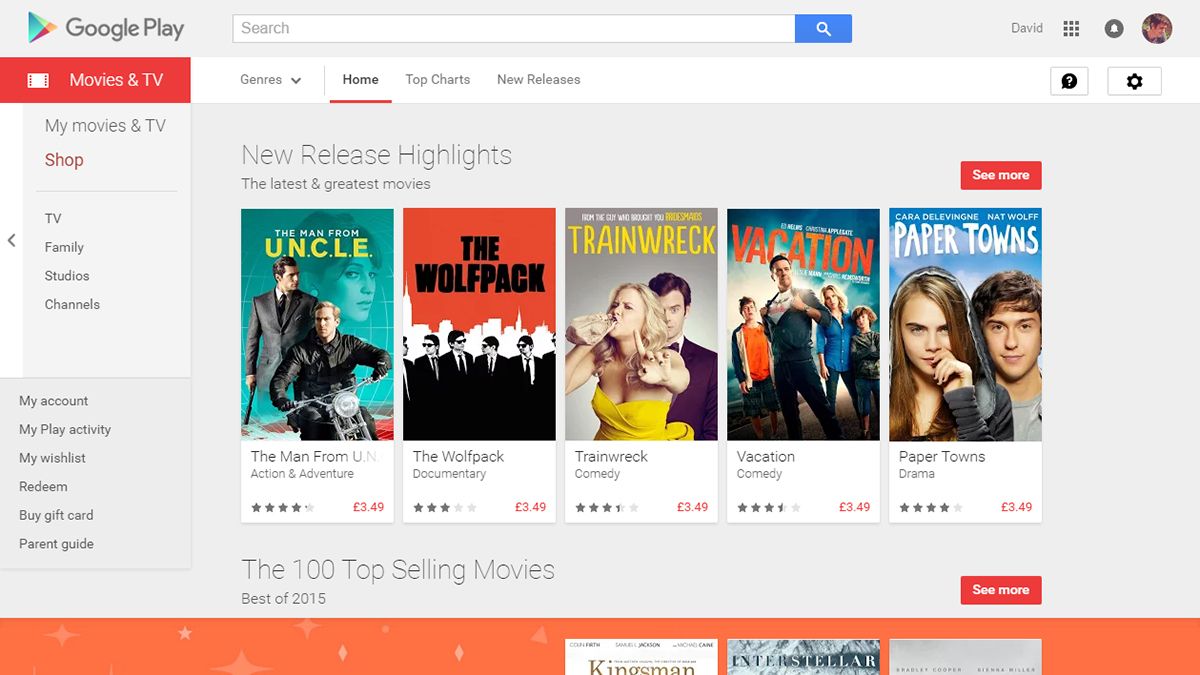Switch to the Top Charts tab

(x=437, y=80)
